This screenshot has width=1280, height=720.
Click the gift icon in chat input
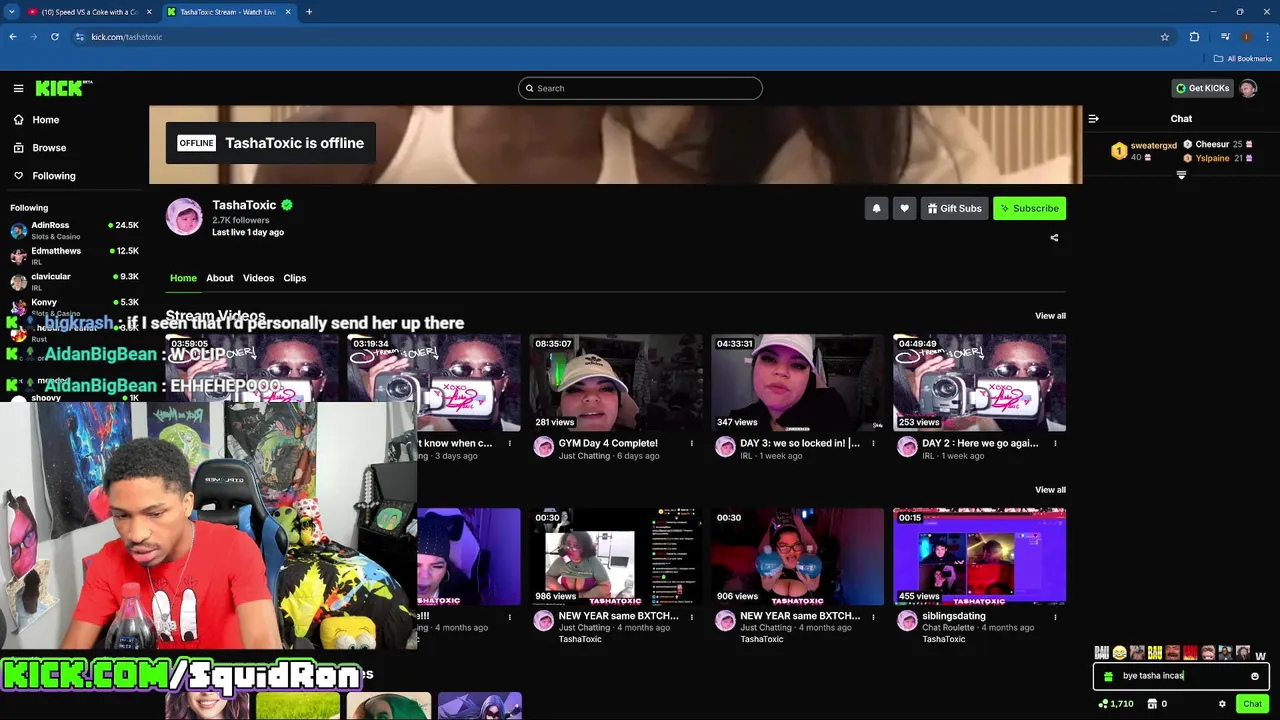pos(1108,676)
